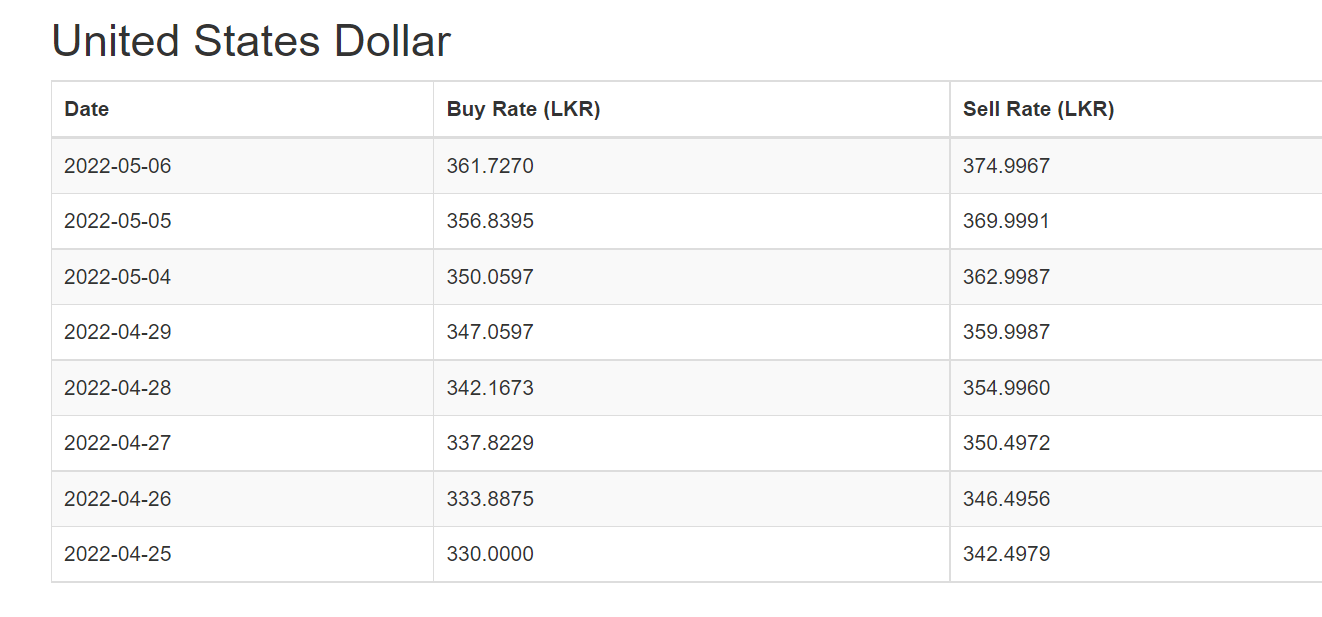
Task: Click the United States Dollar heading
Action: pyautogui.click(x=251, y=41)
